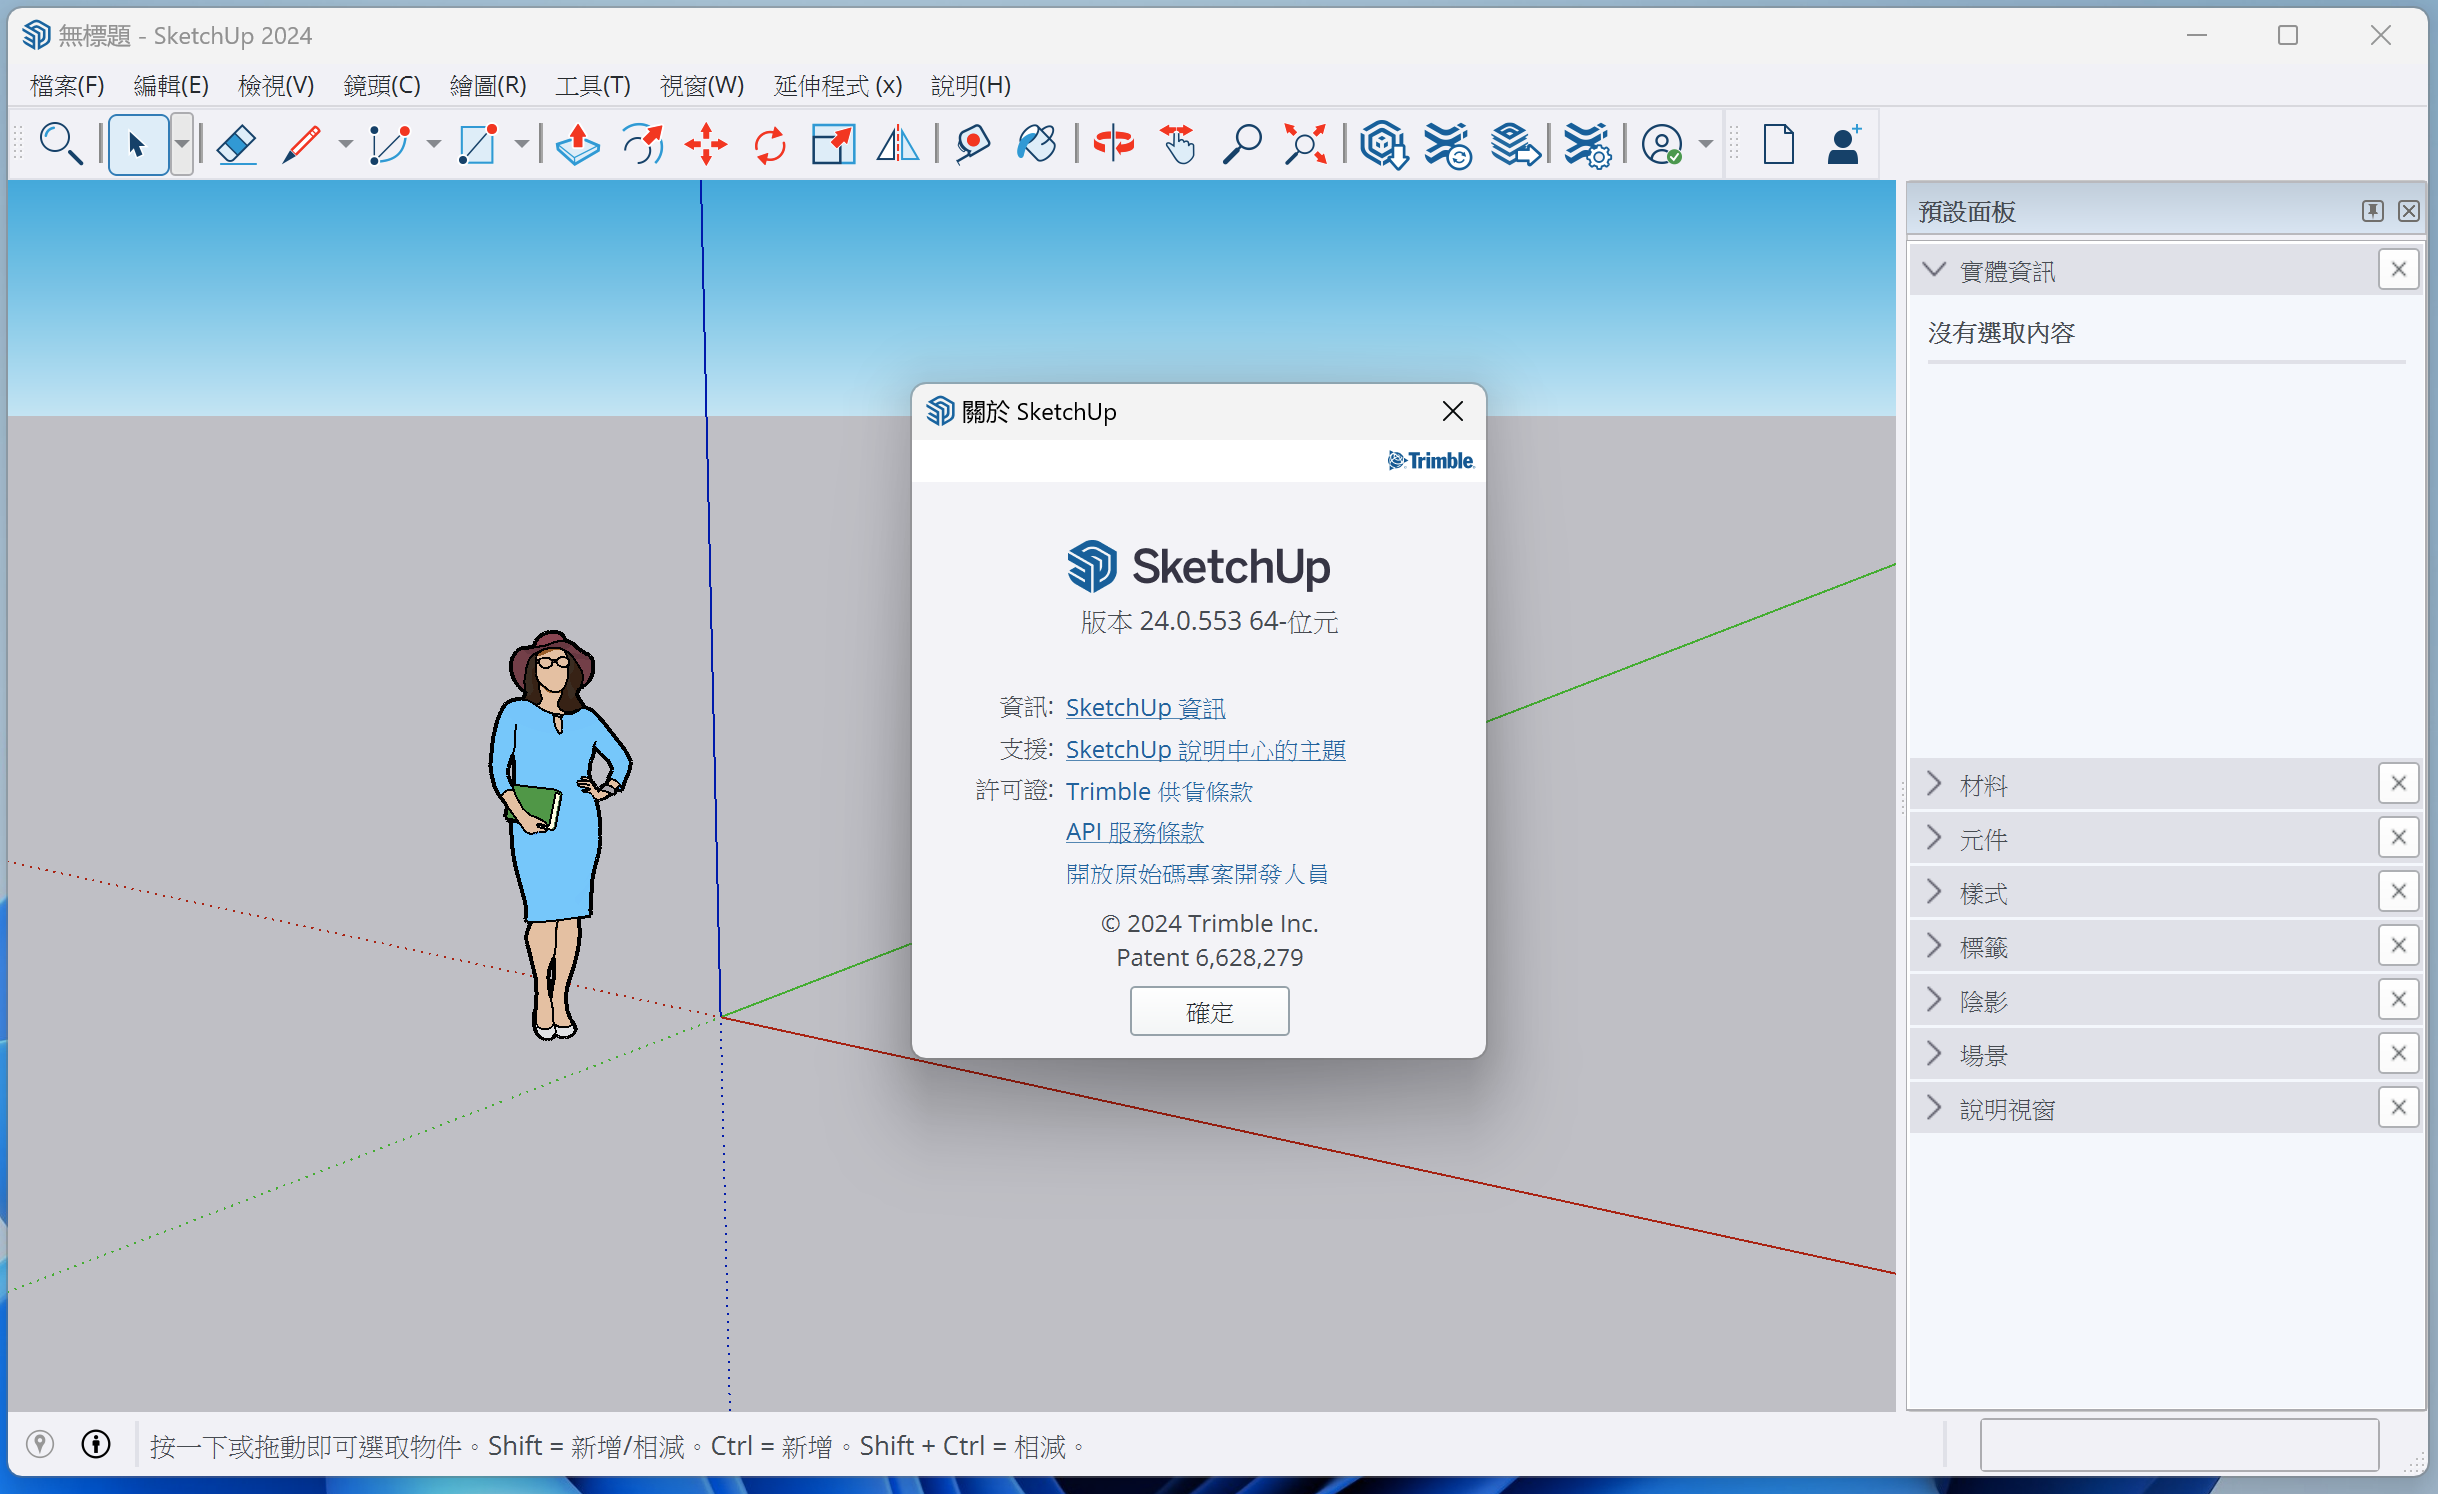This screenshot has height=1494, width=2438.
Task: Select the Push/Pull tool
Action: pyautogui.click(x=577, y=145)
